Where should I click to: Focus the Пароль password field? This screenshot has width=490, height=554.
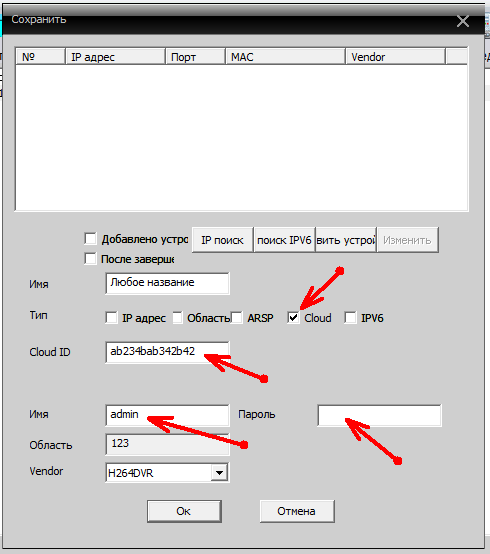pyautogui.click(x=379, y=416)
